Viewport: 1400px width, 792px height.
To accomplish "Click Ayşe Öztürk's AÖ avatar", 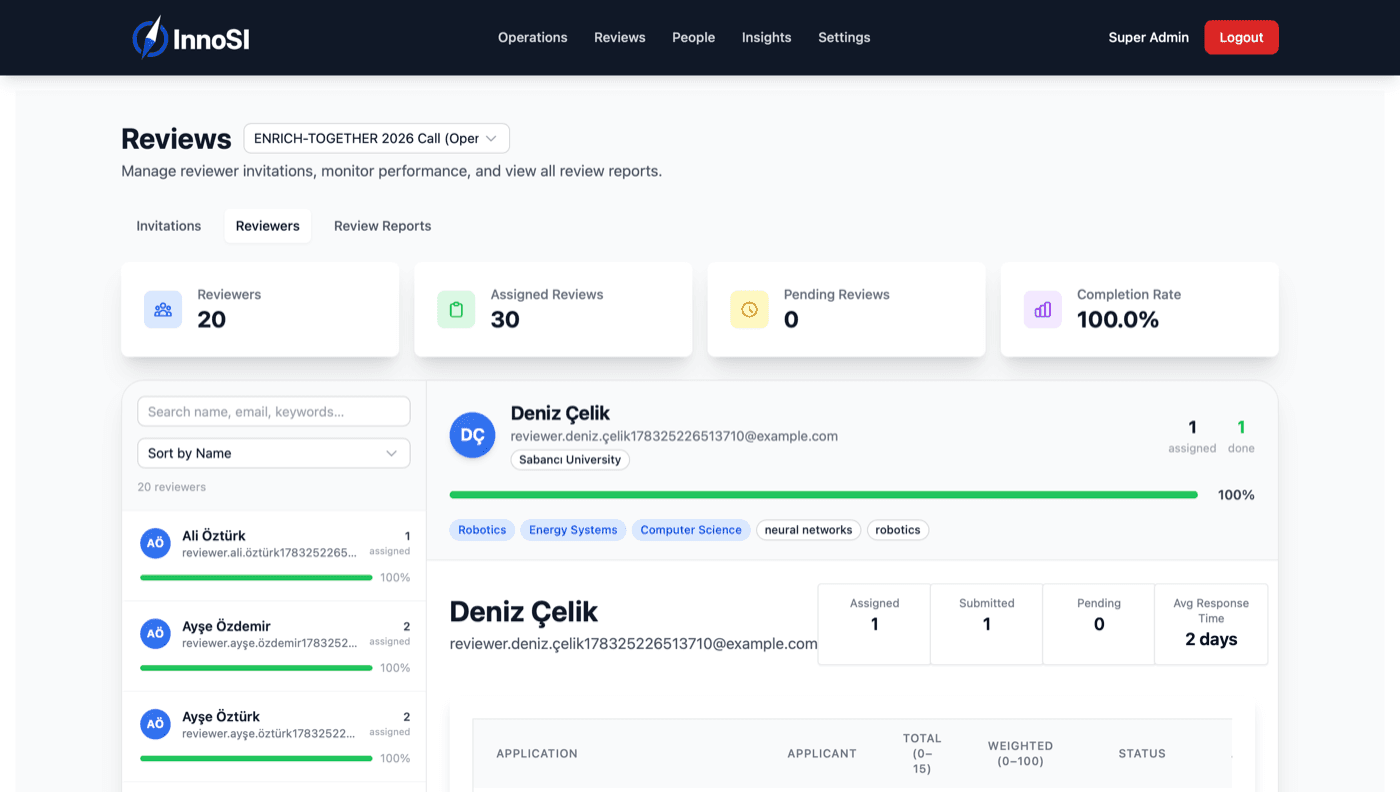I will (x=155, y=724).
